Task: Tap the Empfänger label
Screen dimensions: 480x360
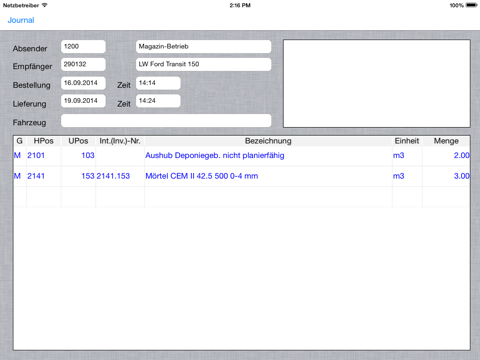Action: [32, 66]
